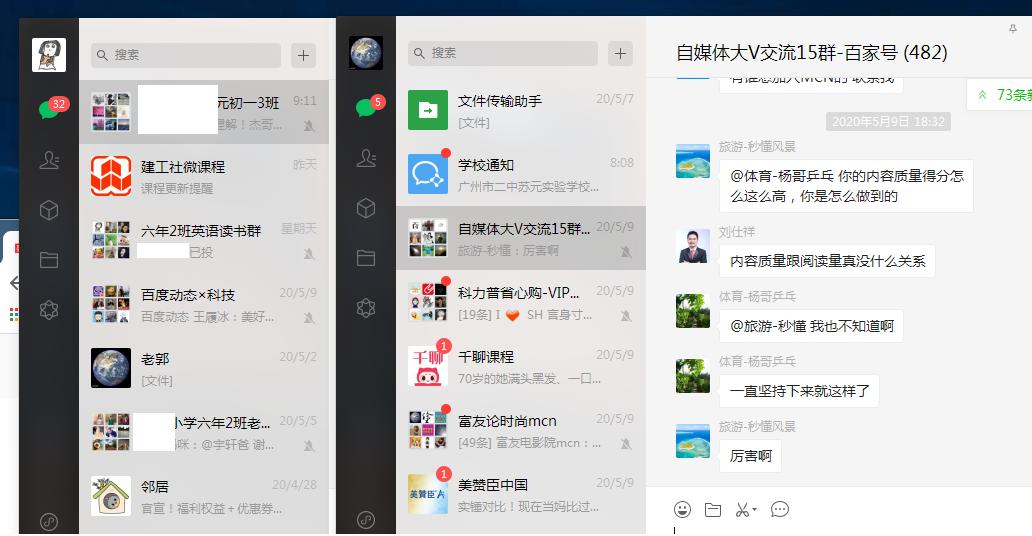
Task: Open 老郭 chat in left window
Action: pos(204,368)
